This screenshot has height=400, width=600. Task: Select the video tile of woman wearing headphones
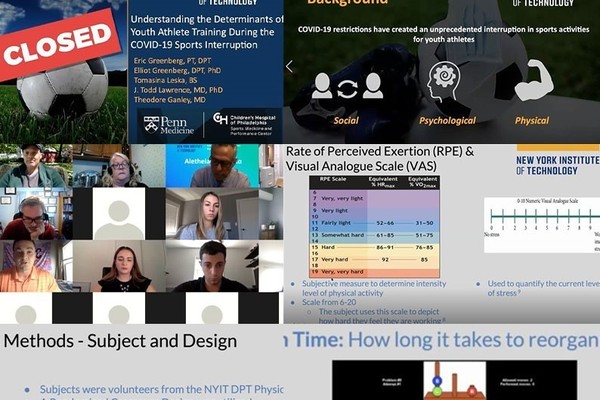tap(119, 166)
